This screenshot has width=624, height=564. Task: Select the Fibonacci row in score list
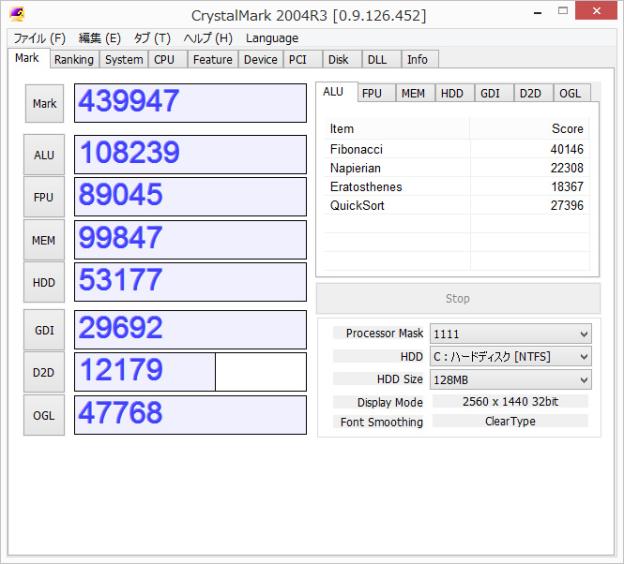(457, 149)
